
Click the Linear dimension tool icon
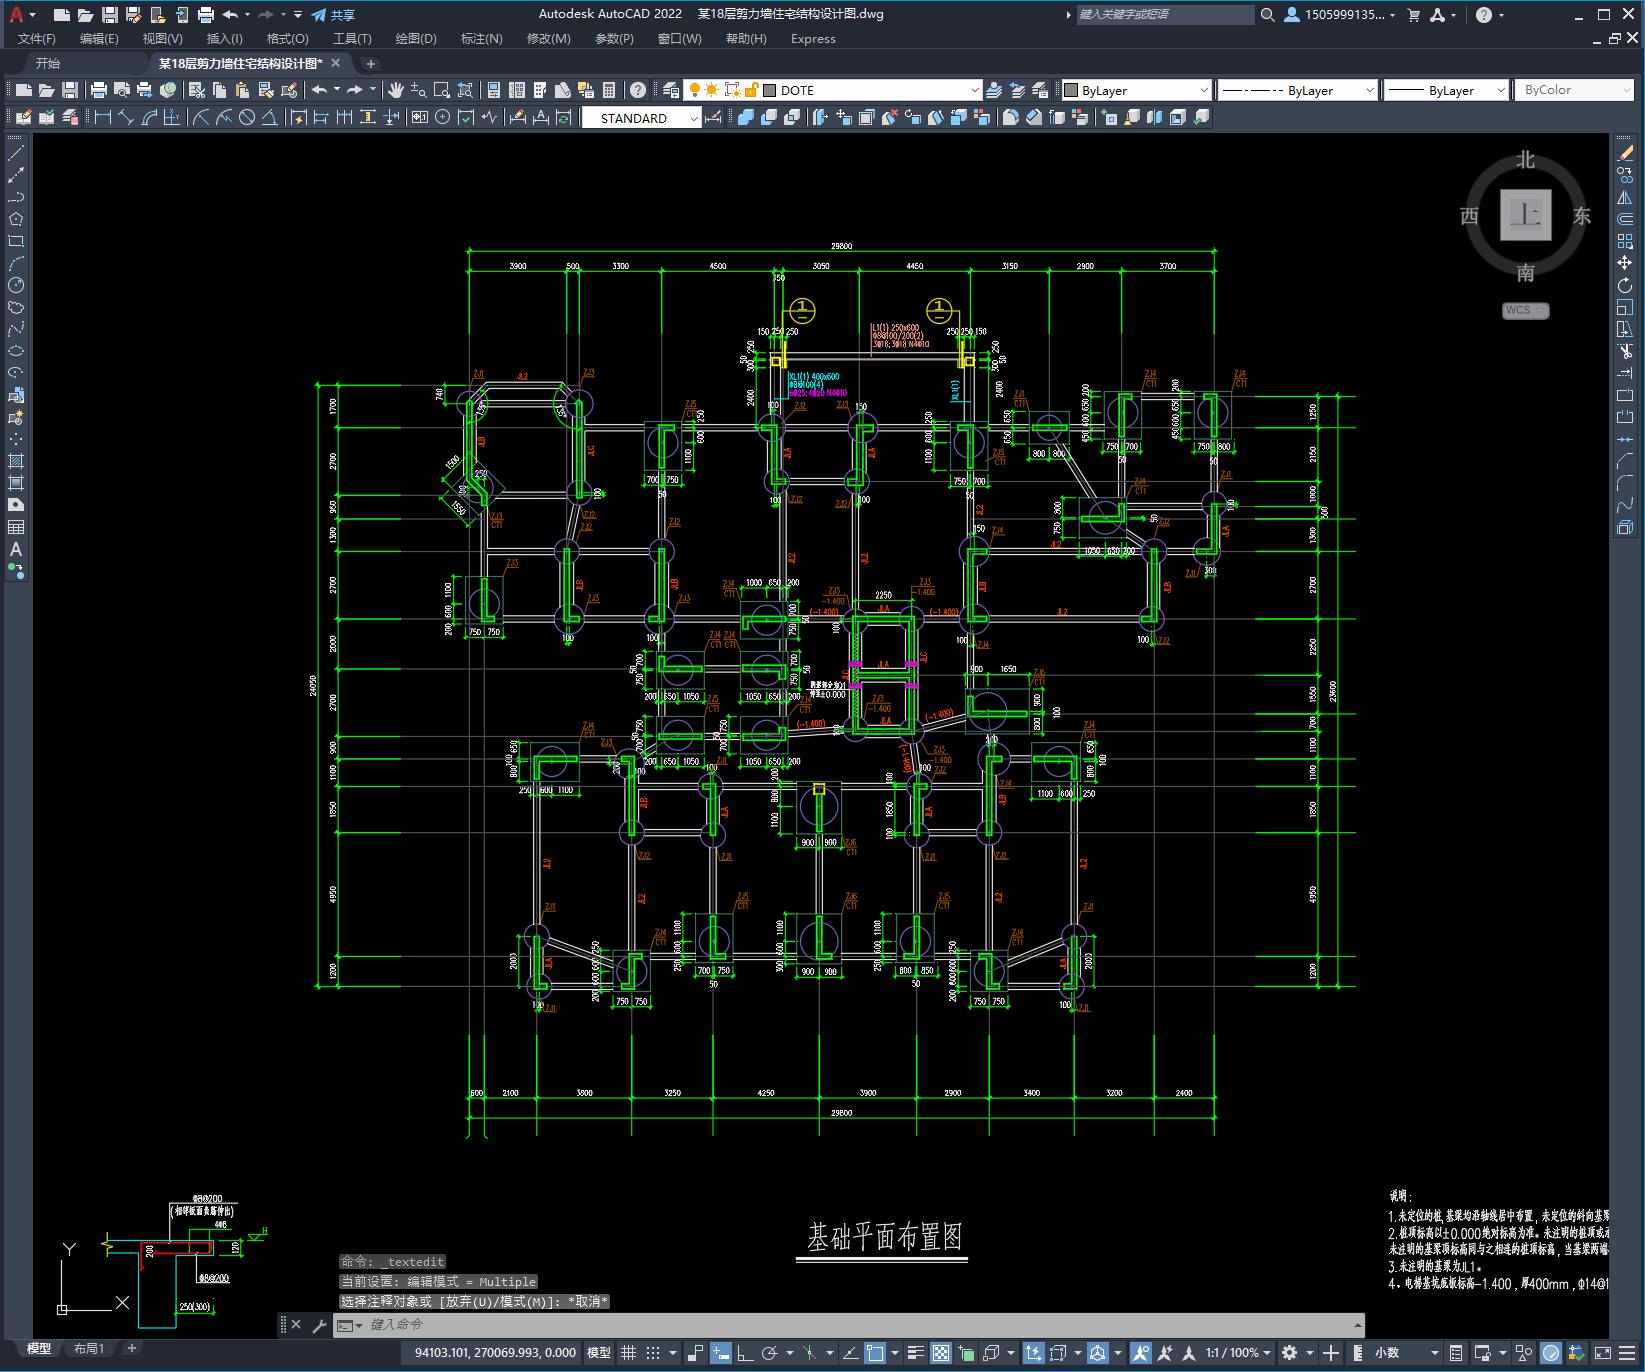(102, 117)
